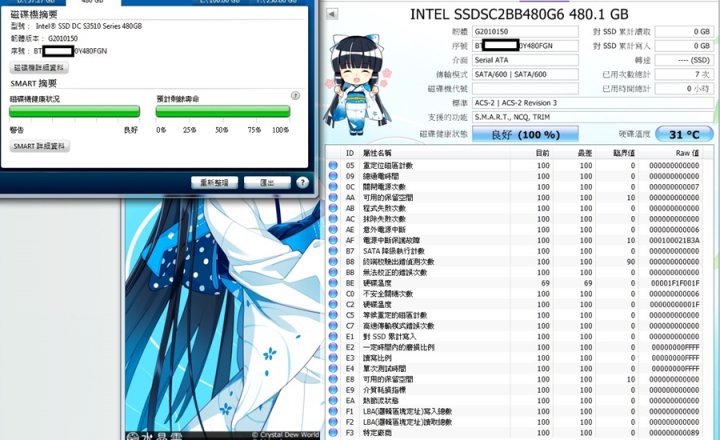The width and height of the screenshot is (720, 440).
Task: Click the blue status orb in row E2
Action: coord(333,347)
